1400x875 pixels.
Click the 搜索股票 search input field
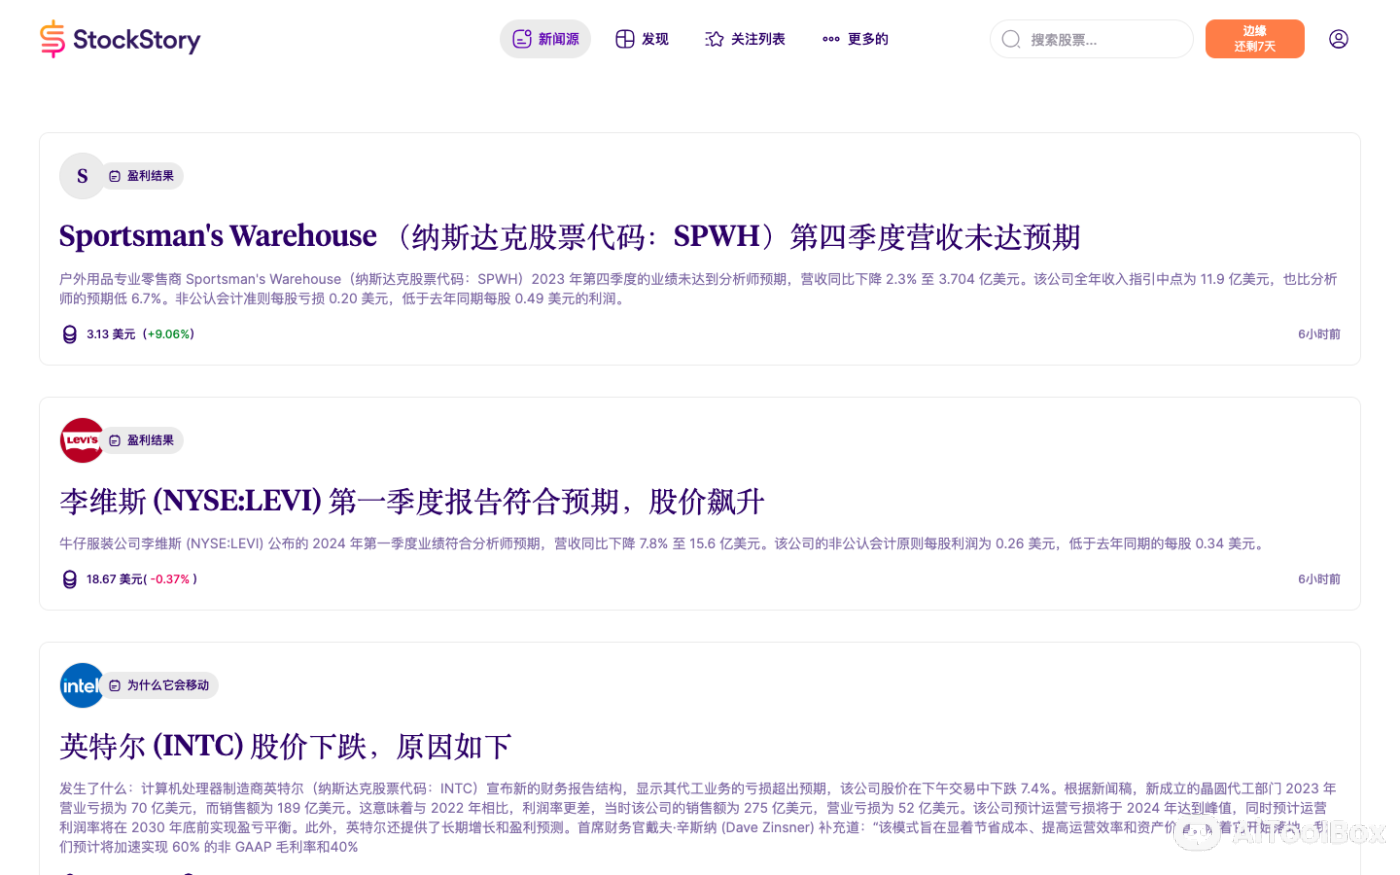[1090, 38]
